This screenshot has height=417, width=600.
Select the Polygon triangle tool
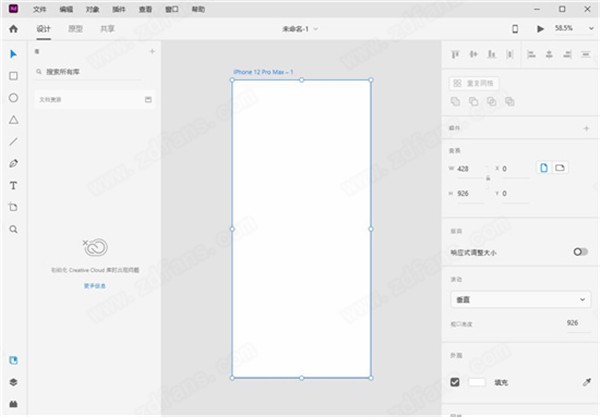click(x=13, y=120)
